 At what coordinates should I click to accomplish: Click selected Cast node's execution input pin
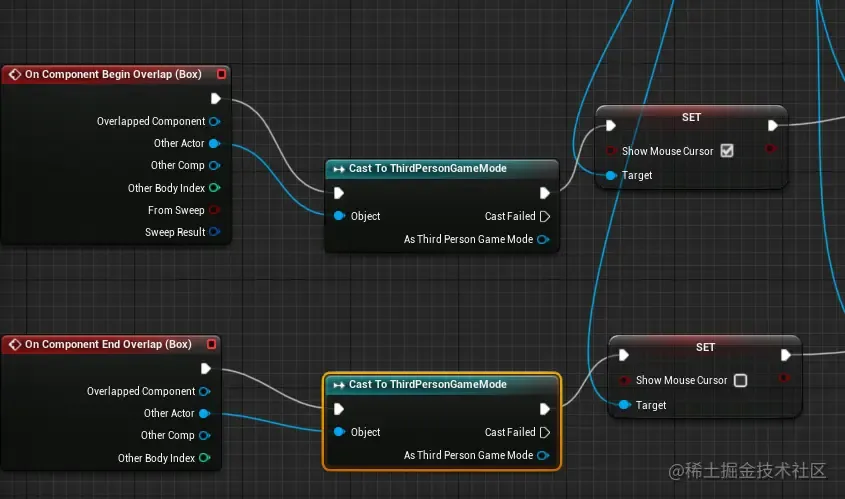[338, 409]
